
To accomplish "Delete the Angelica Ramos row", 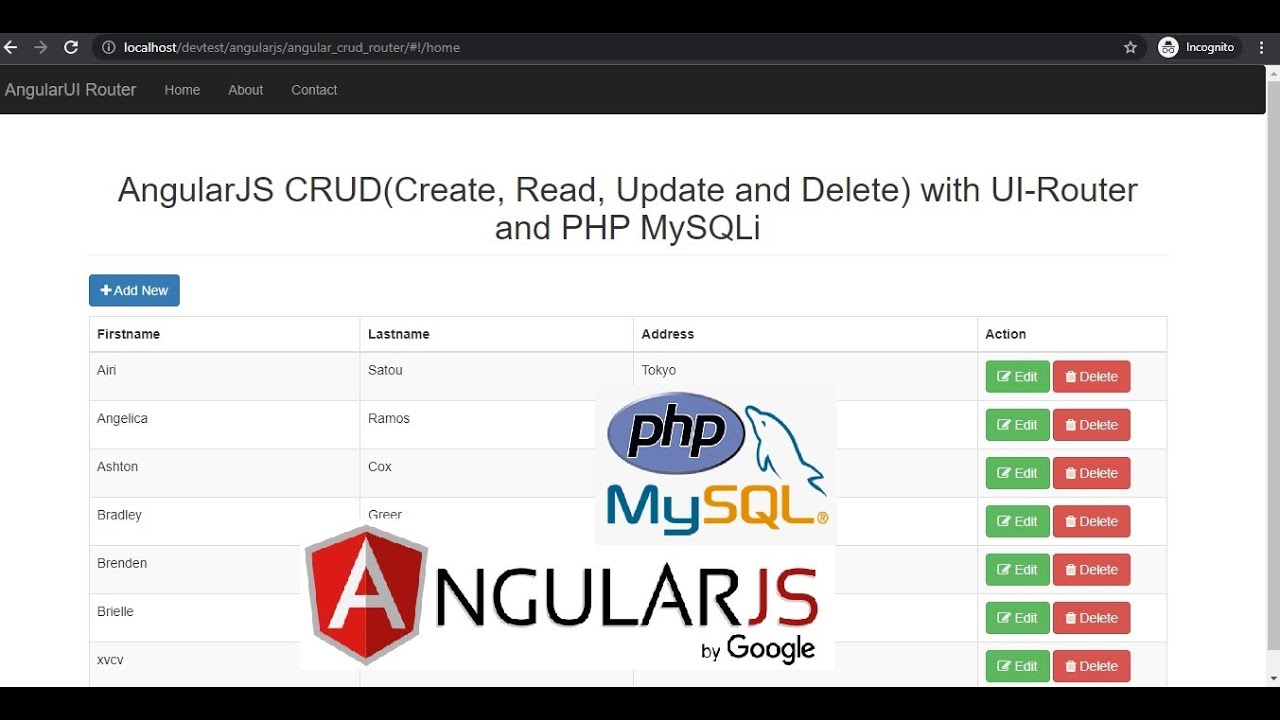I will pyautogui.click(x=1091, y=425).
